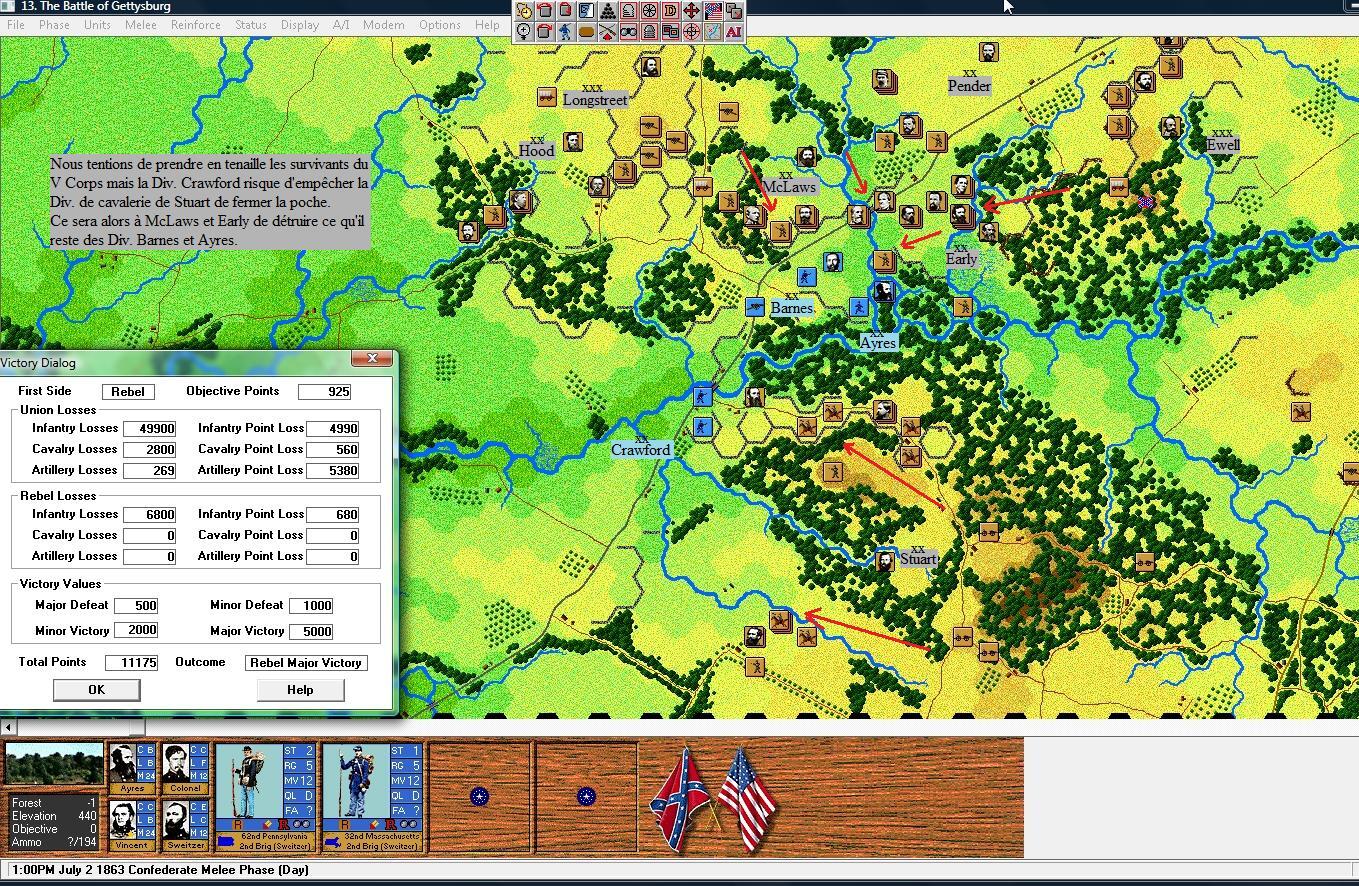Click the First Side field showing Rebel
Viewport: 1359px width, 886px height.
tap(127, 391)
